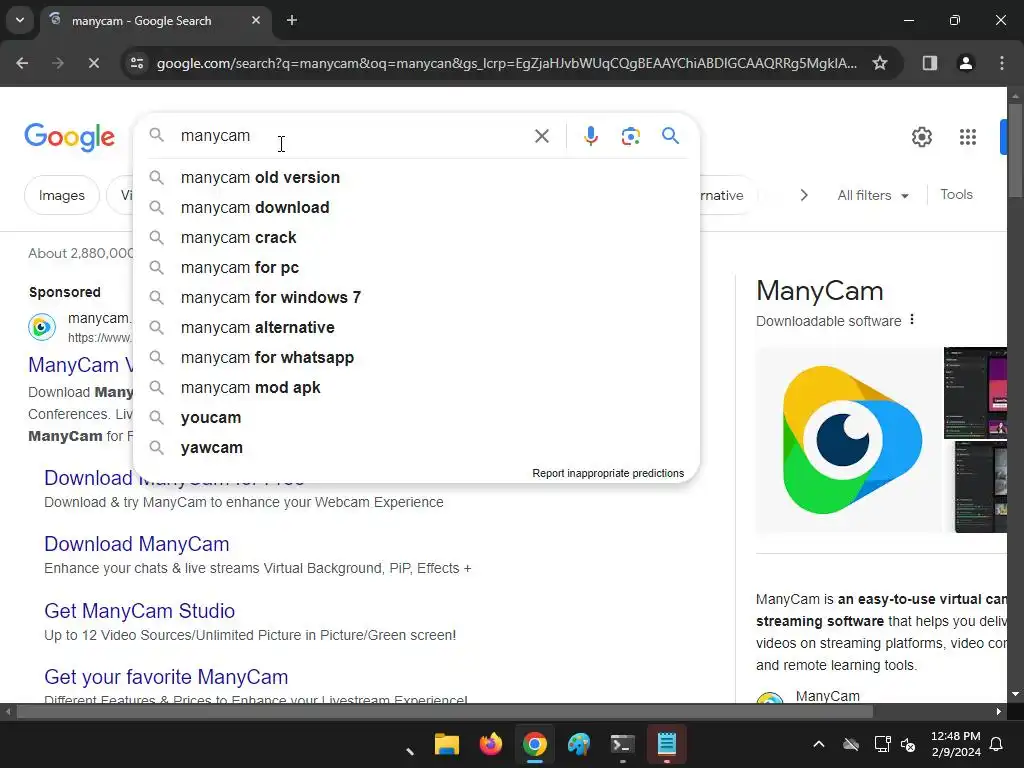Open the taskbar clock showing 12:48 PM

955,744
